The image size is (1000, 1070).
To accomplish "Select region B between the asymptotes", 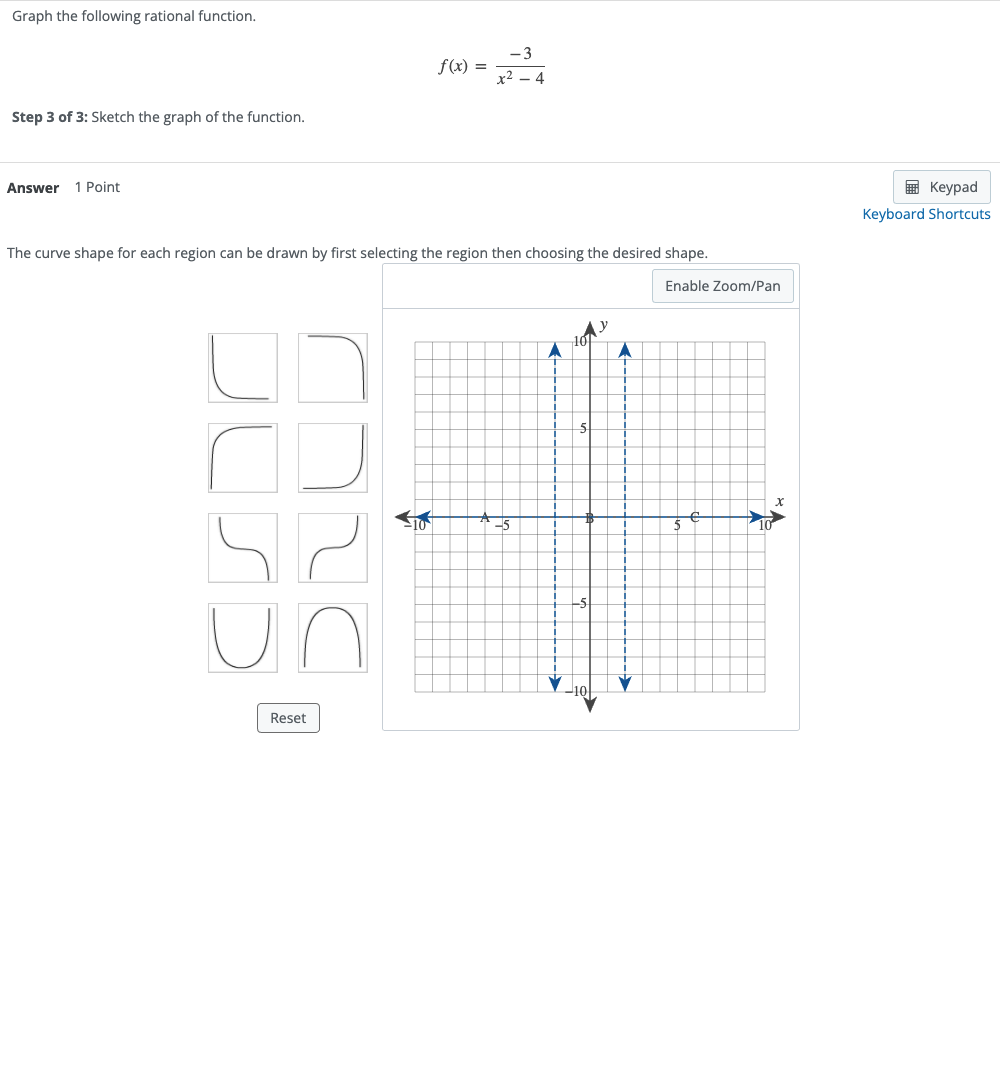I will (590, 518).
